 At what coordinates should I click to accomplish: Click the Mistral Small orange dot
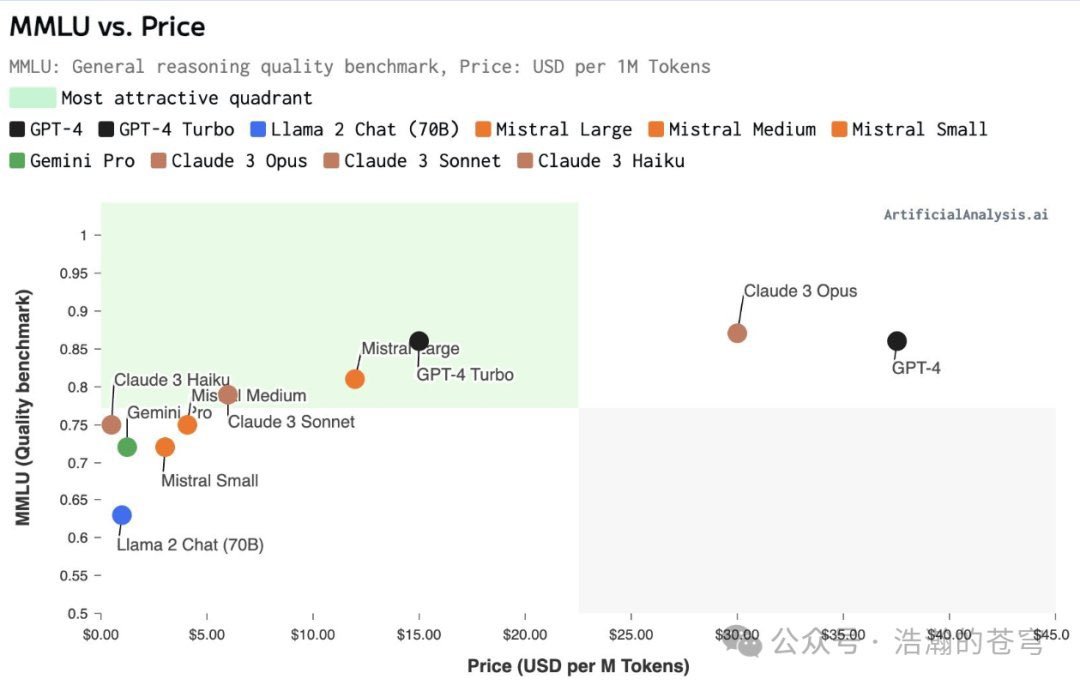click(165, 447)
